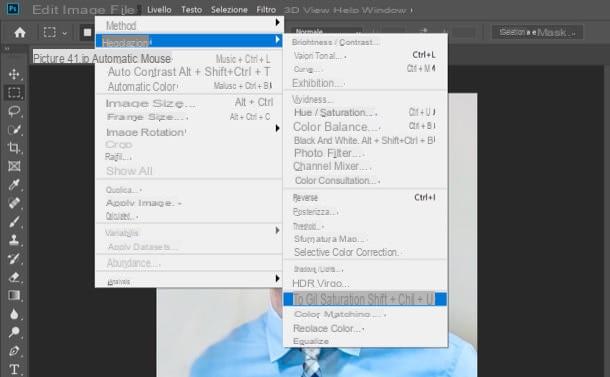610x377 pixels.
Task: Select the Type tool
Action: [x=14, y=369]
